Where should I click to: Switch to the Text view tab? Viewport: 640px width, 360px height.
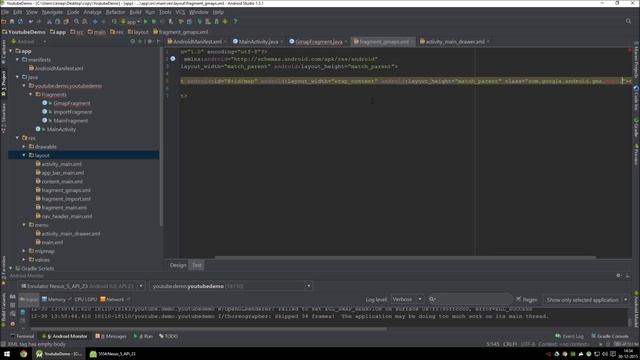[x=197, y=265]
